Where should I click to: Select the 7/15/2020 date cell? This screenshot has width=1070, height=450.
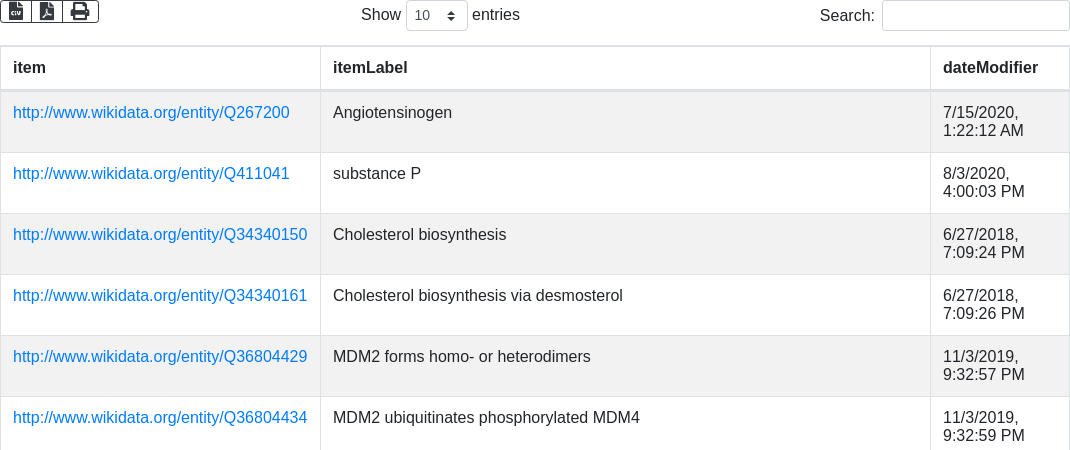(1000, 122)
